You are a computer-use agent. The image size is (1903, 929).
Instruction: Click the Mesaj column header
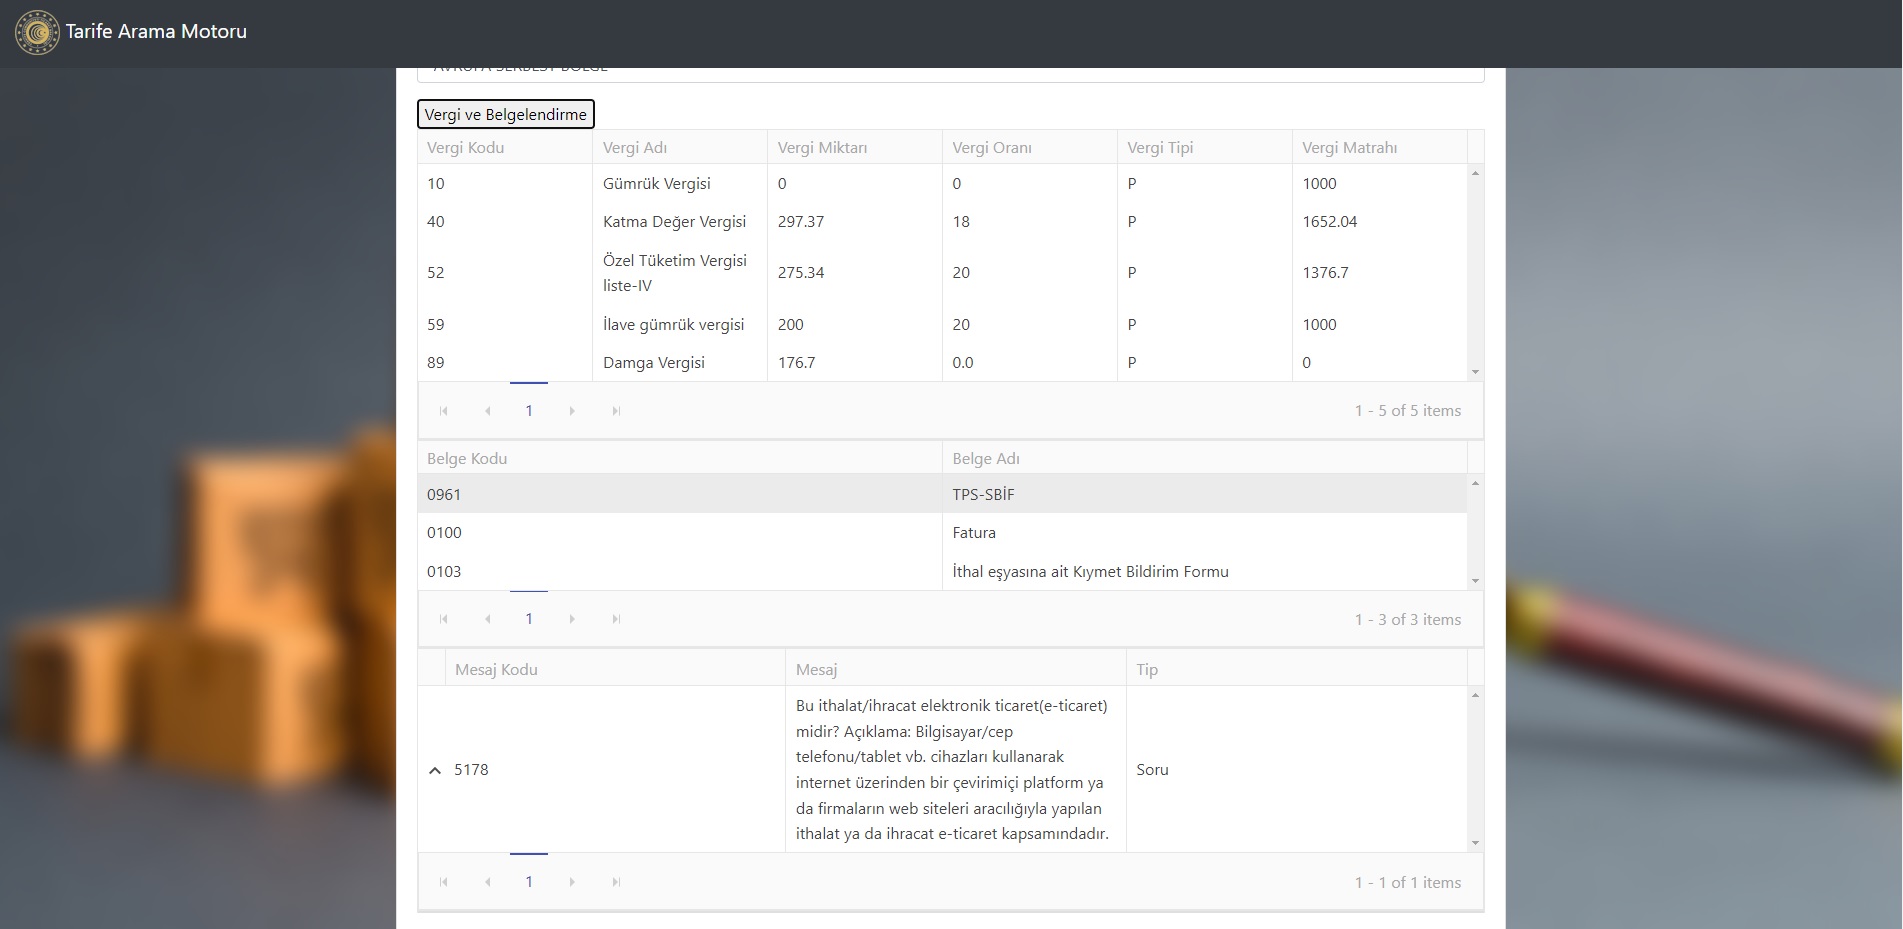[x=956, y=670]
